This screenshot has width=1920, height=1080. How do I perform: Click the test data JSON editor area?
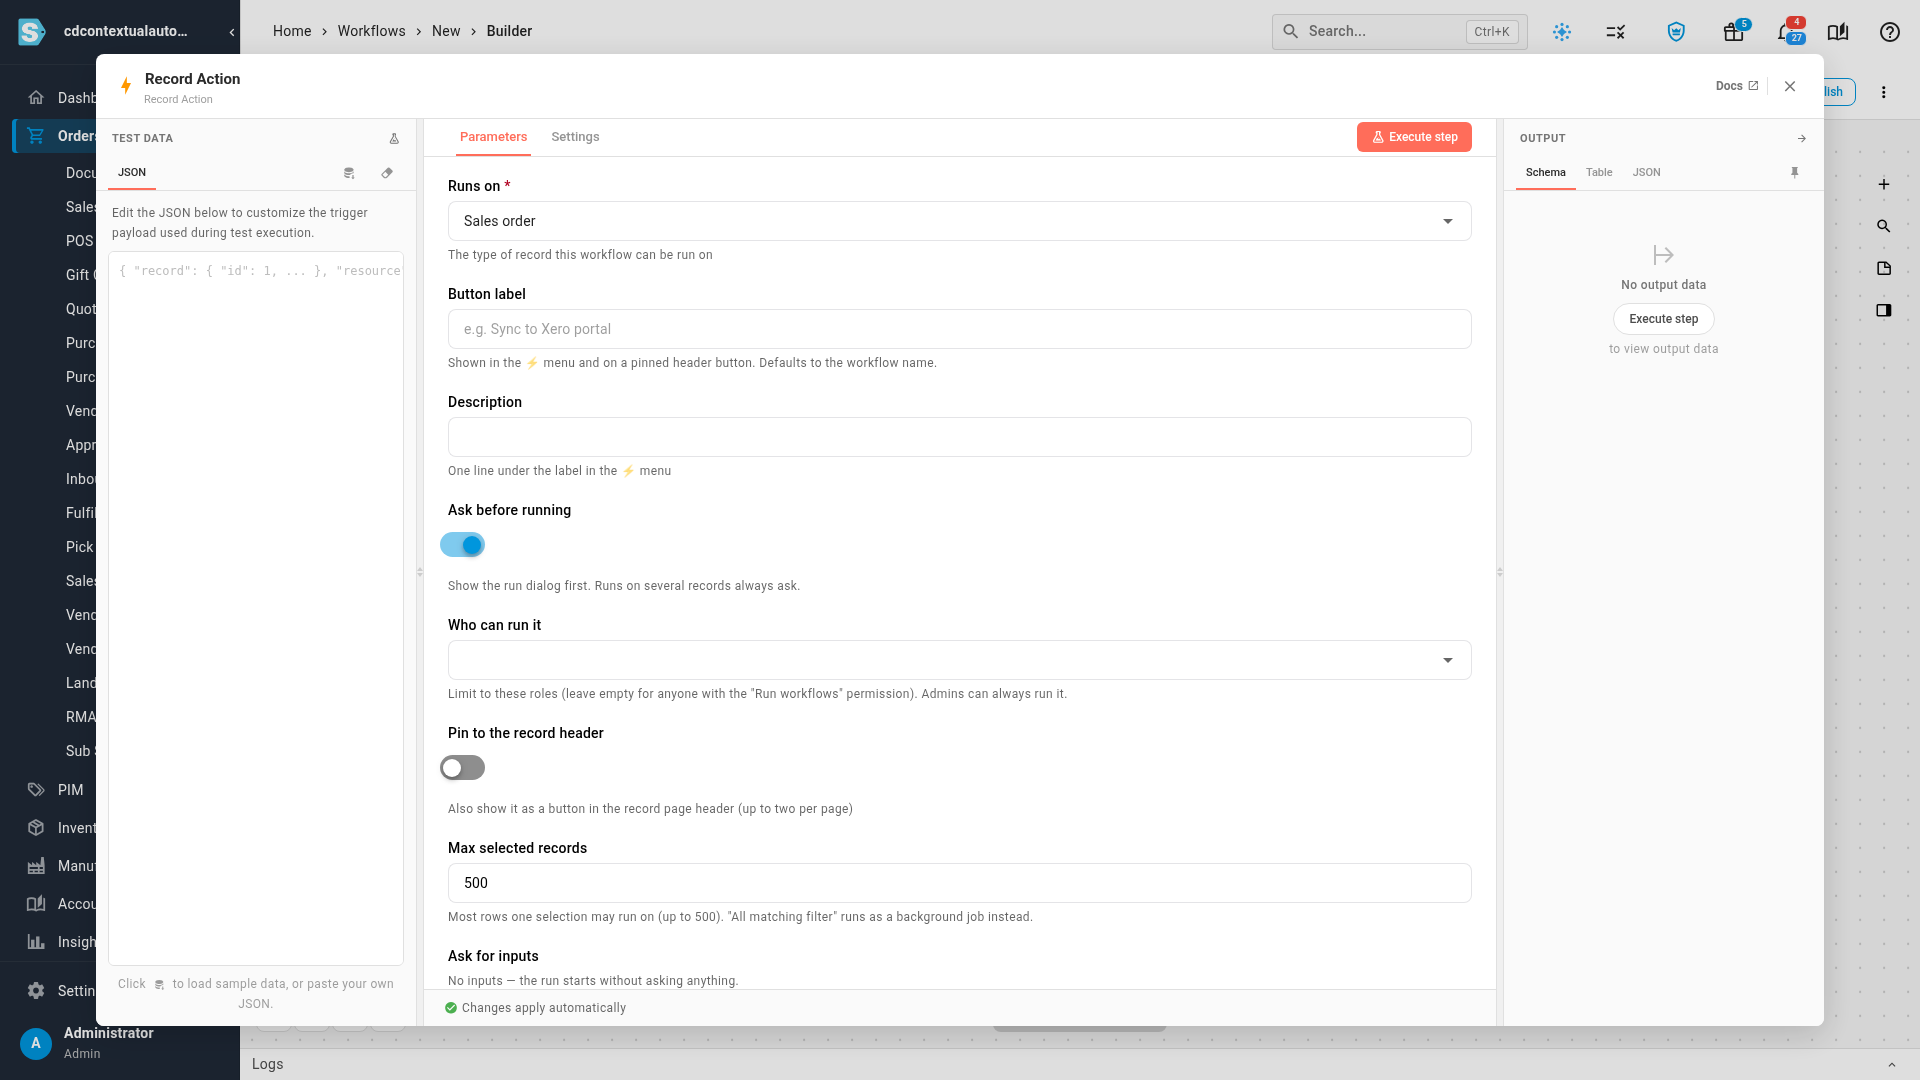[x=256, y=608]
